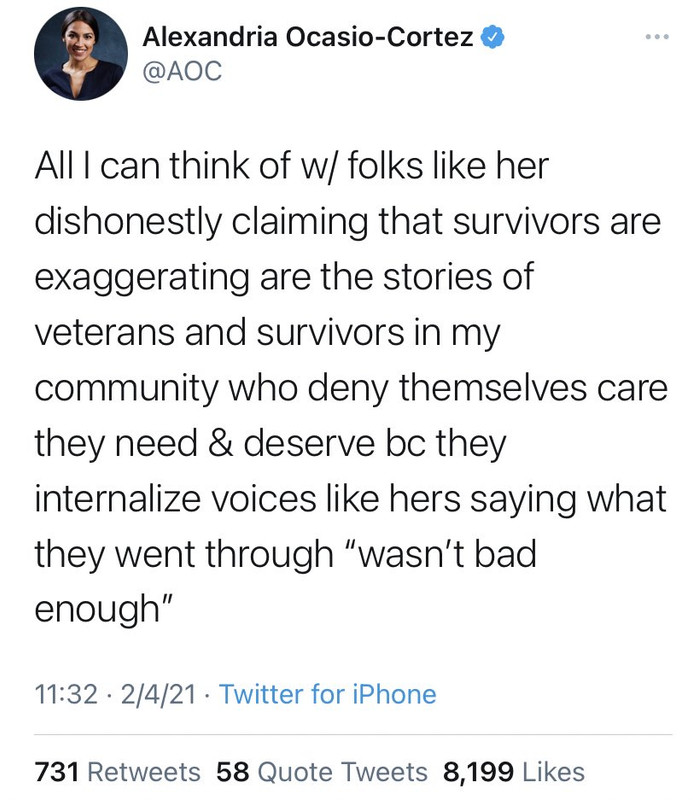Open the Alexandria Ocasio-Cortez display name
The height and width of the screenshot is (800, 693).
pyautogui.click(x=308, y=37)
